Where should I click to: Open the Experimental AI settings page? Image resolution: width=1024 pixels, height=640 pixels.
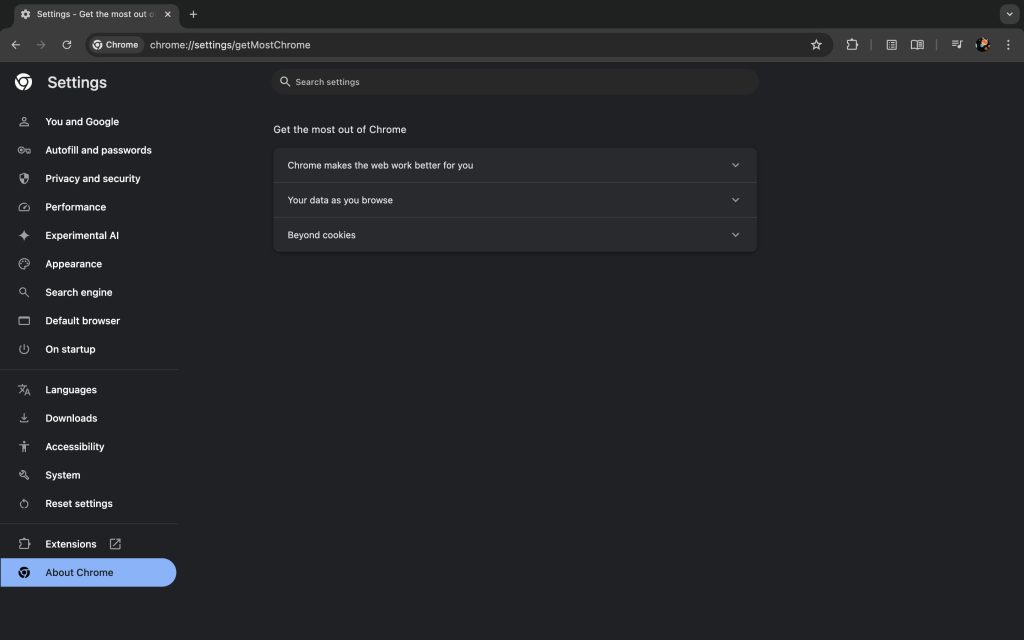(81, 236)
